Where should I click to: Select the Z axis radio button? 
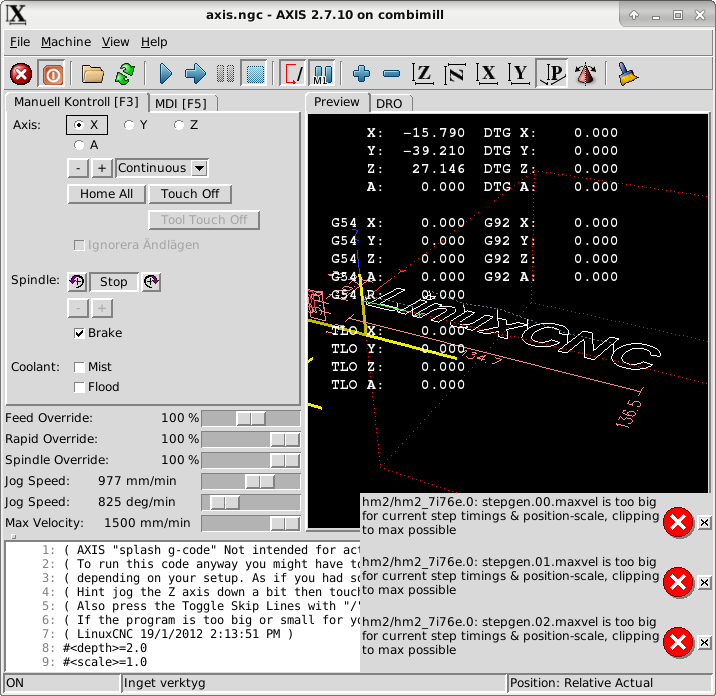pos(186,125)
